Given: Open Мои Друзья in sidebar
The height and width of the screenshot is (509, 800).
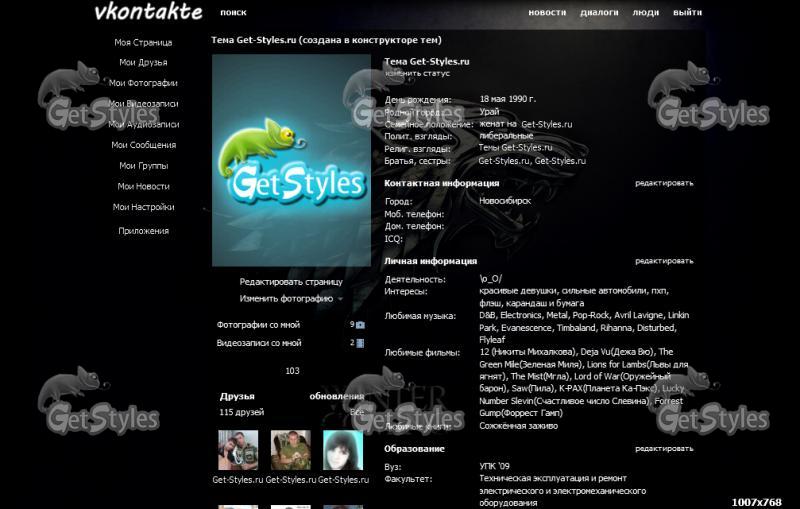Looking at the screenshot, I should [143, 62].
